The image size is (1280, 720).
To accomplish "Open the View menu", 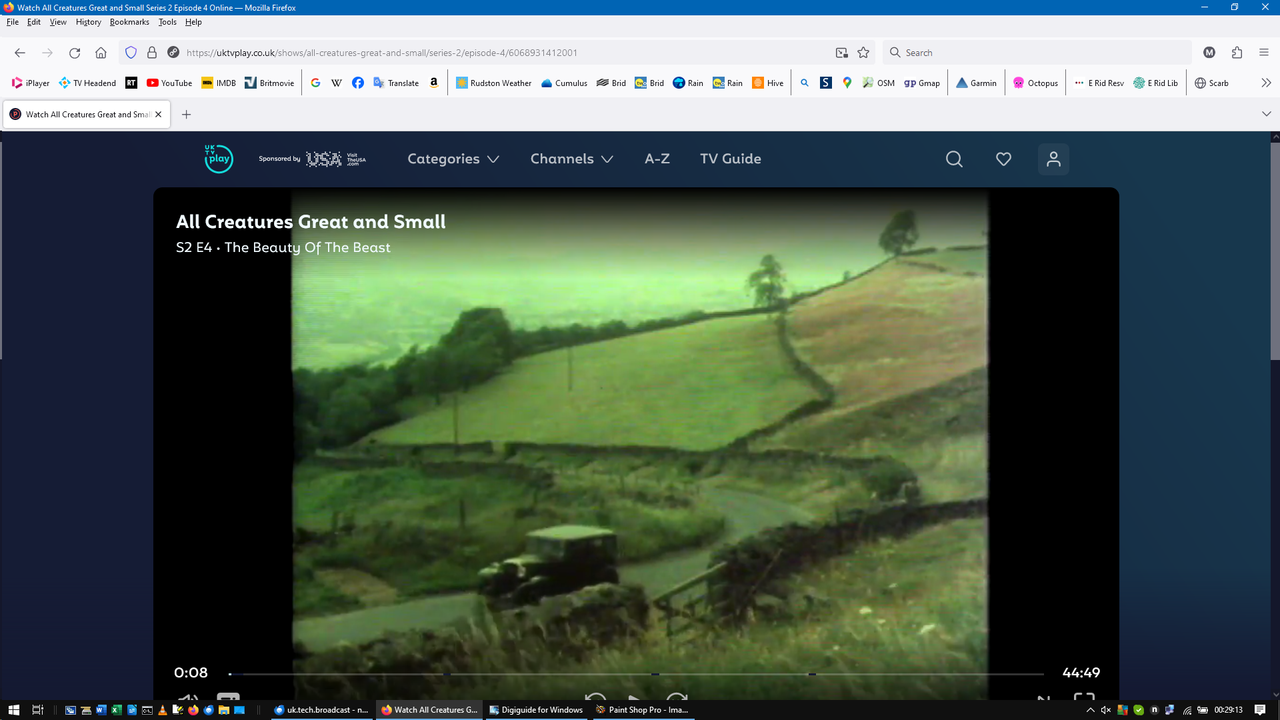I will 58,22.
